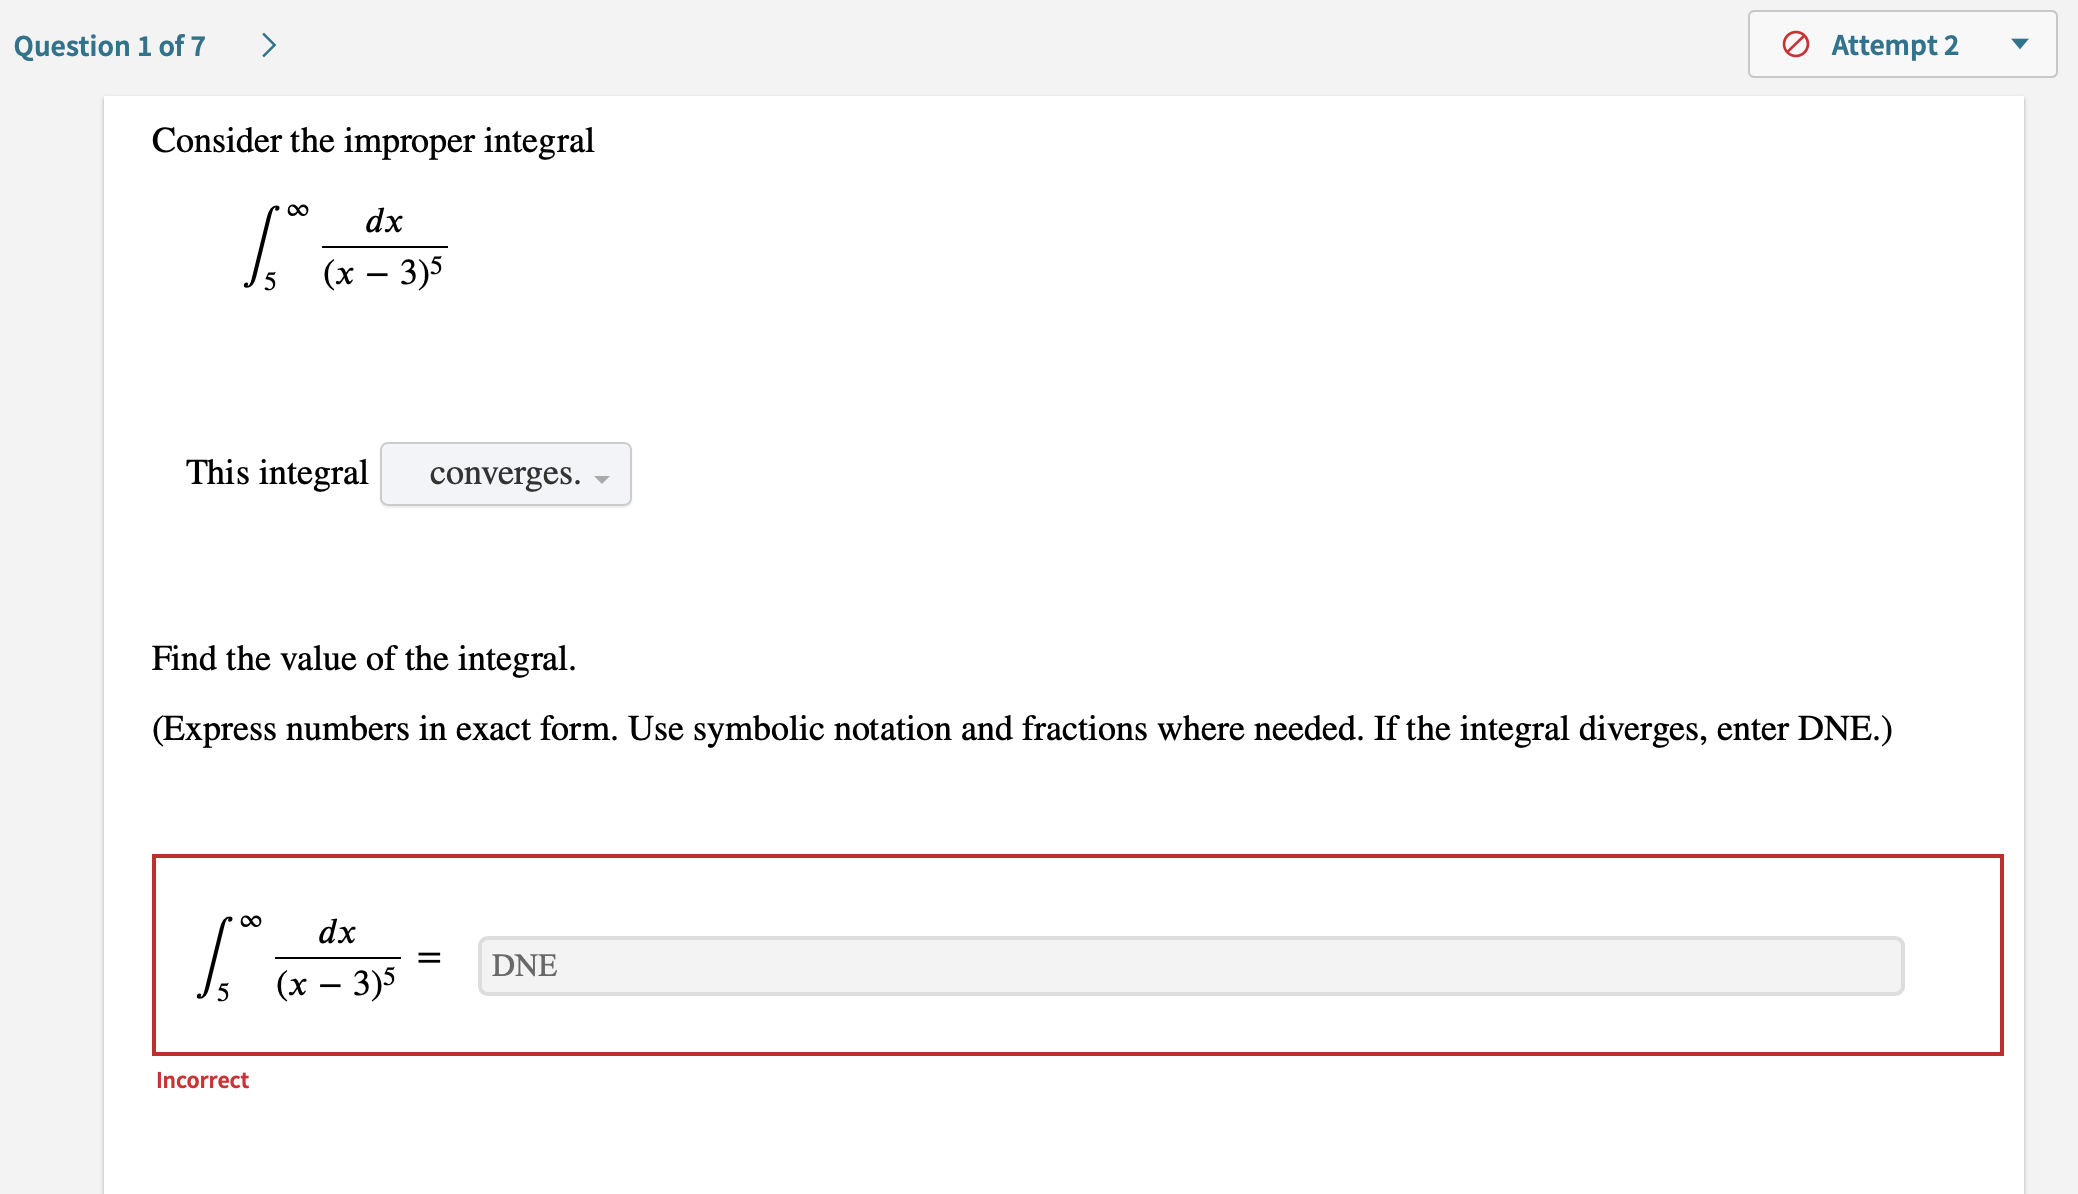Click the chevron arrow after Question 1 of 7

pyautogui.click(x=268, y=44)
